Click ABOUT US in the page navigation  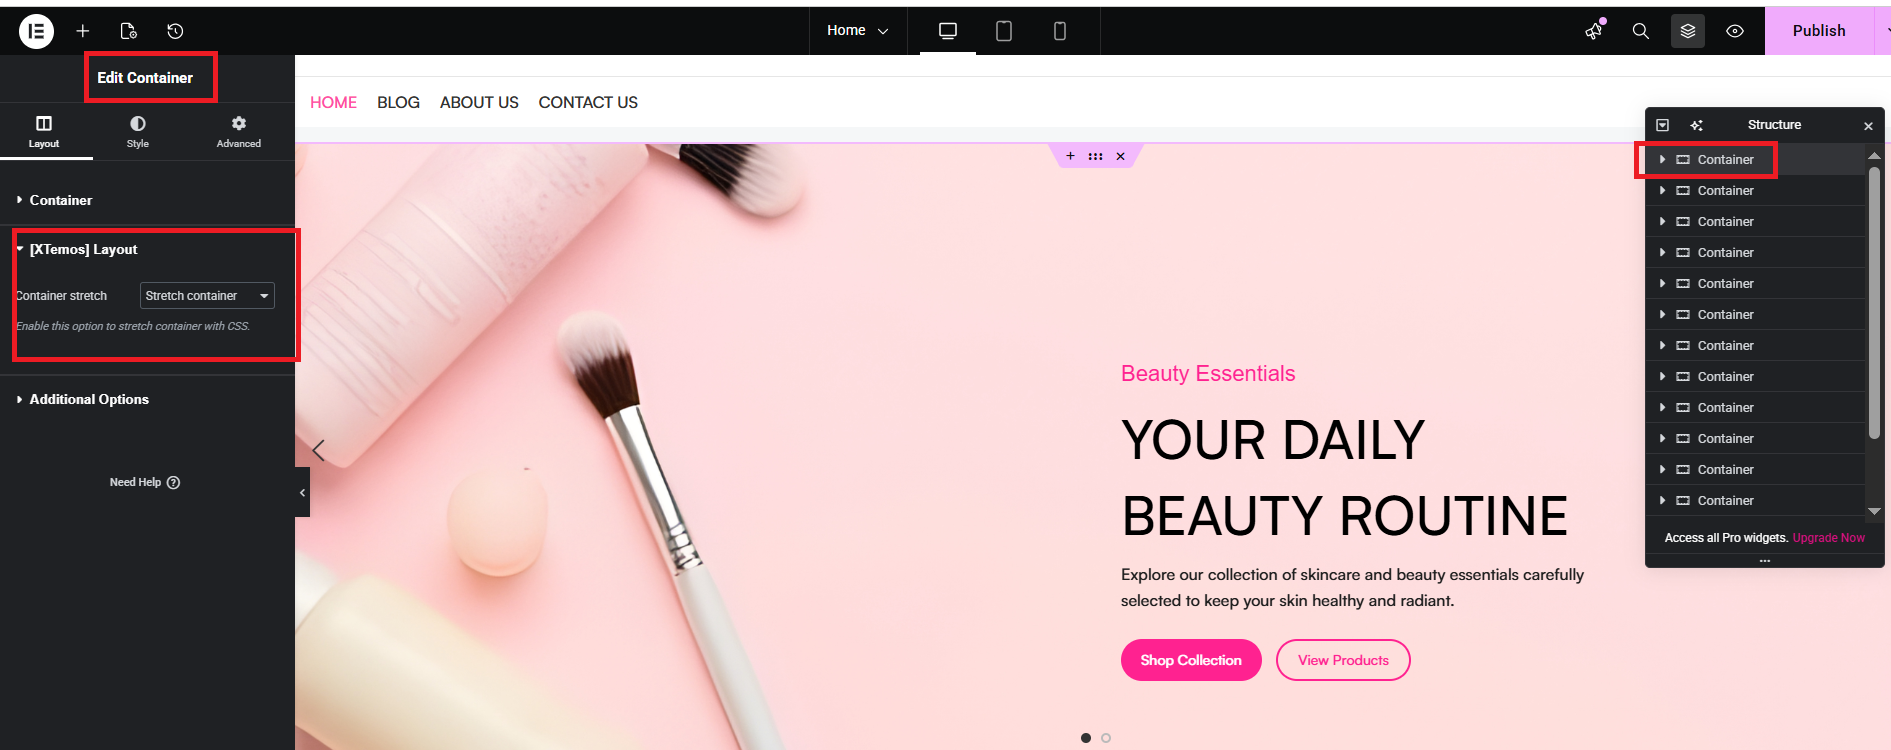pyautogui.click(x=479, y=102)
